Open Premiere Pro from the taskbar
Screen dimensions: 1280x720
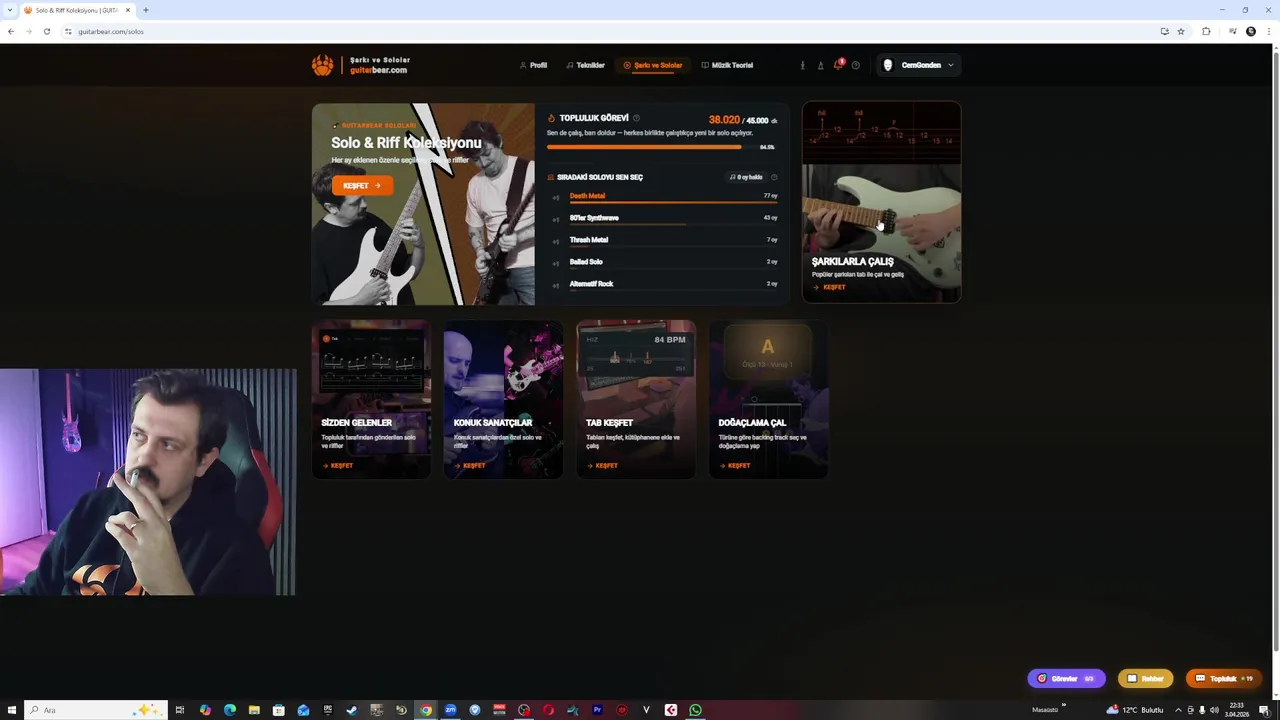point(597,710)
